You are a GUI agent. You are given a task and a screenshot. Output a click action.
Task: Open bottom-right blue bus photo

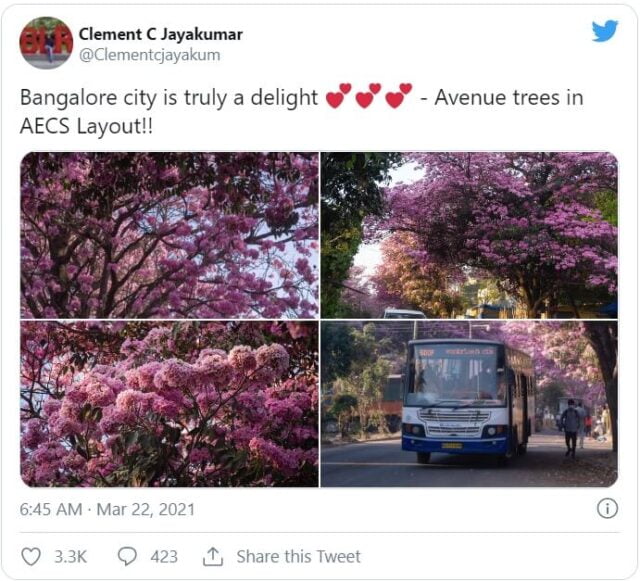click(x=469, y=404)
